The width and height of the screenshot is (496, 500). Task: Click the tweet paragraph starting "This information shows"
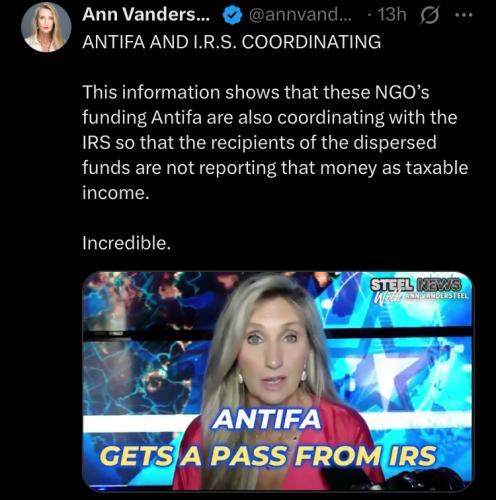tap(275, 142)
